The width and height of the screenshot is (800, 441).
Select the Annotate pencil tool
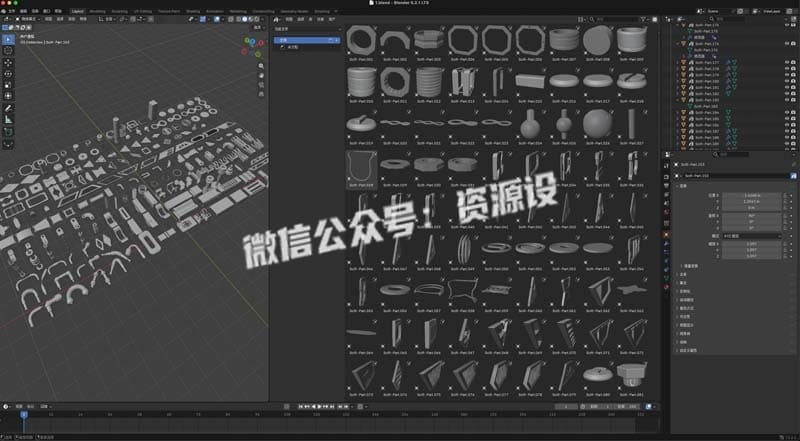click(x=9, y=108)
